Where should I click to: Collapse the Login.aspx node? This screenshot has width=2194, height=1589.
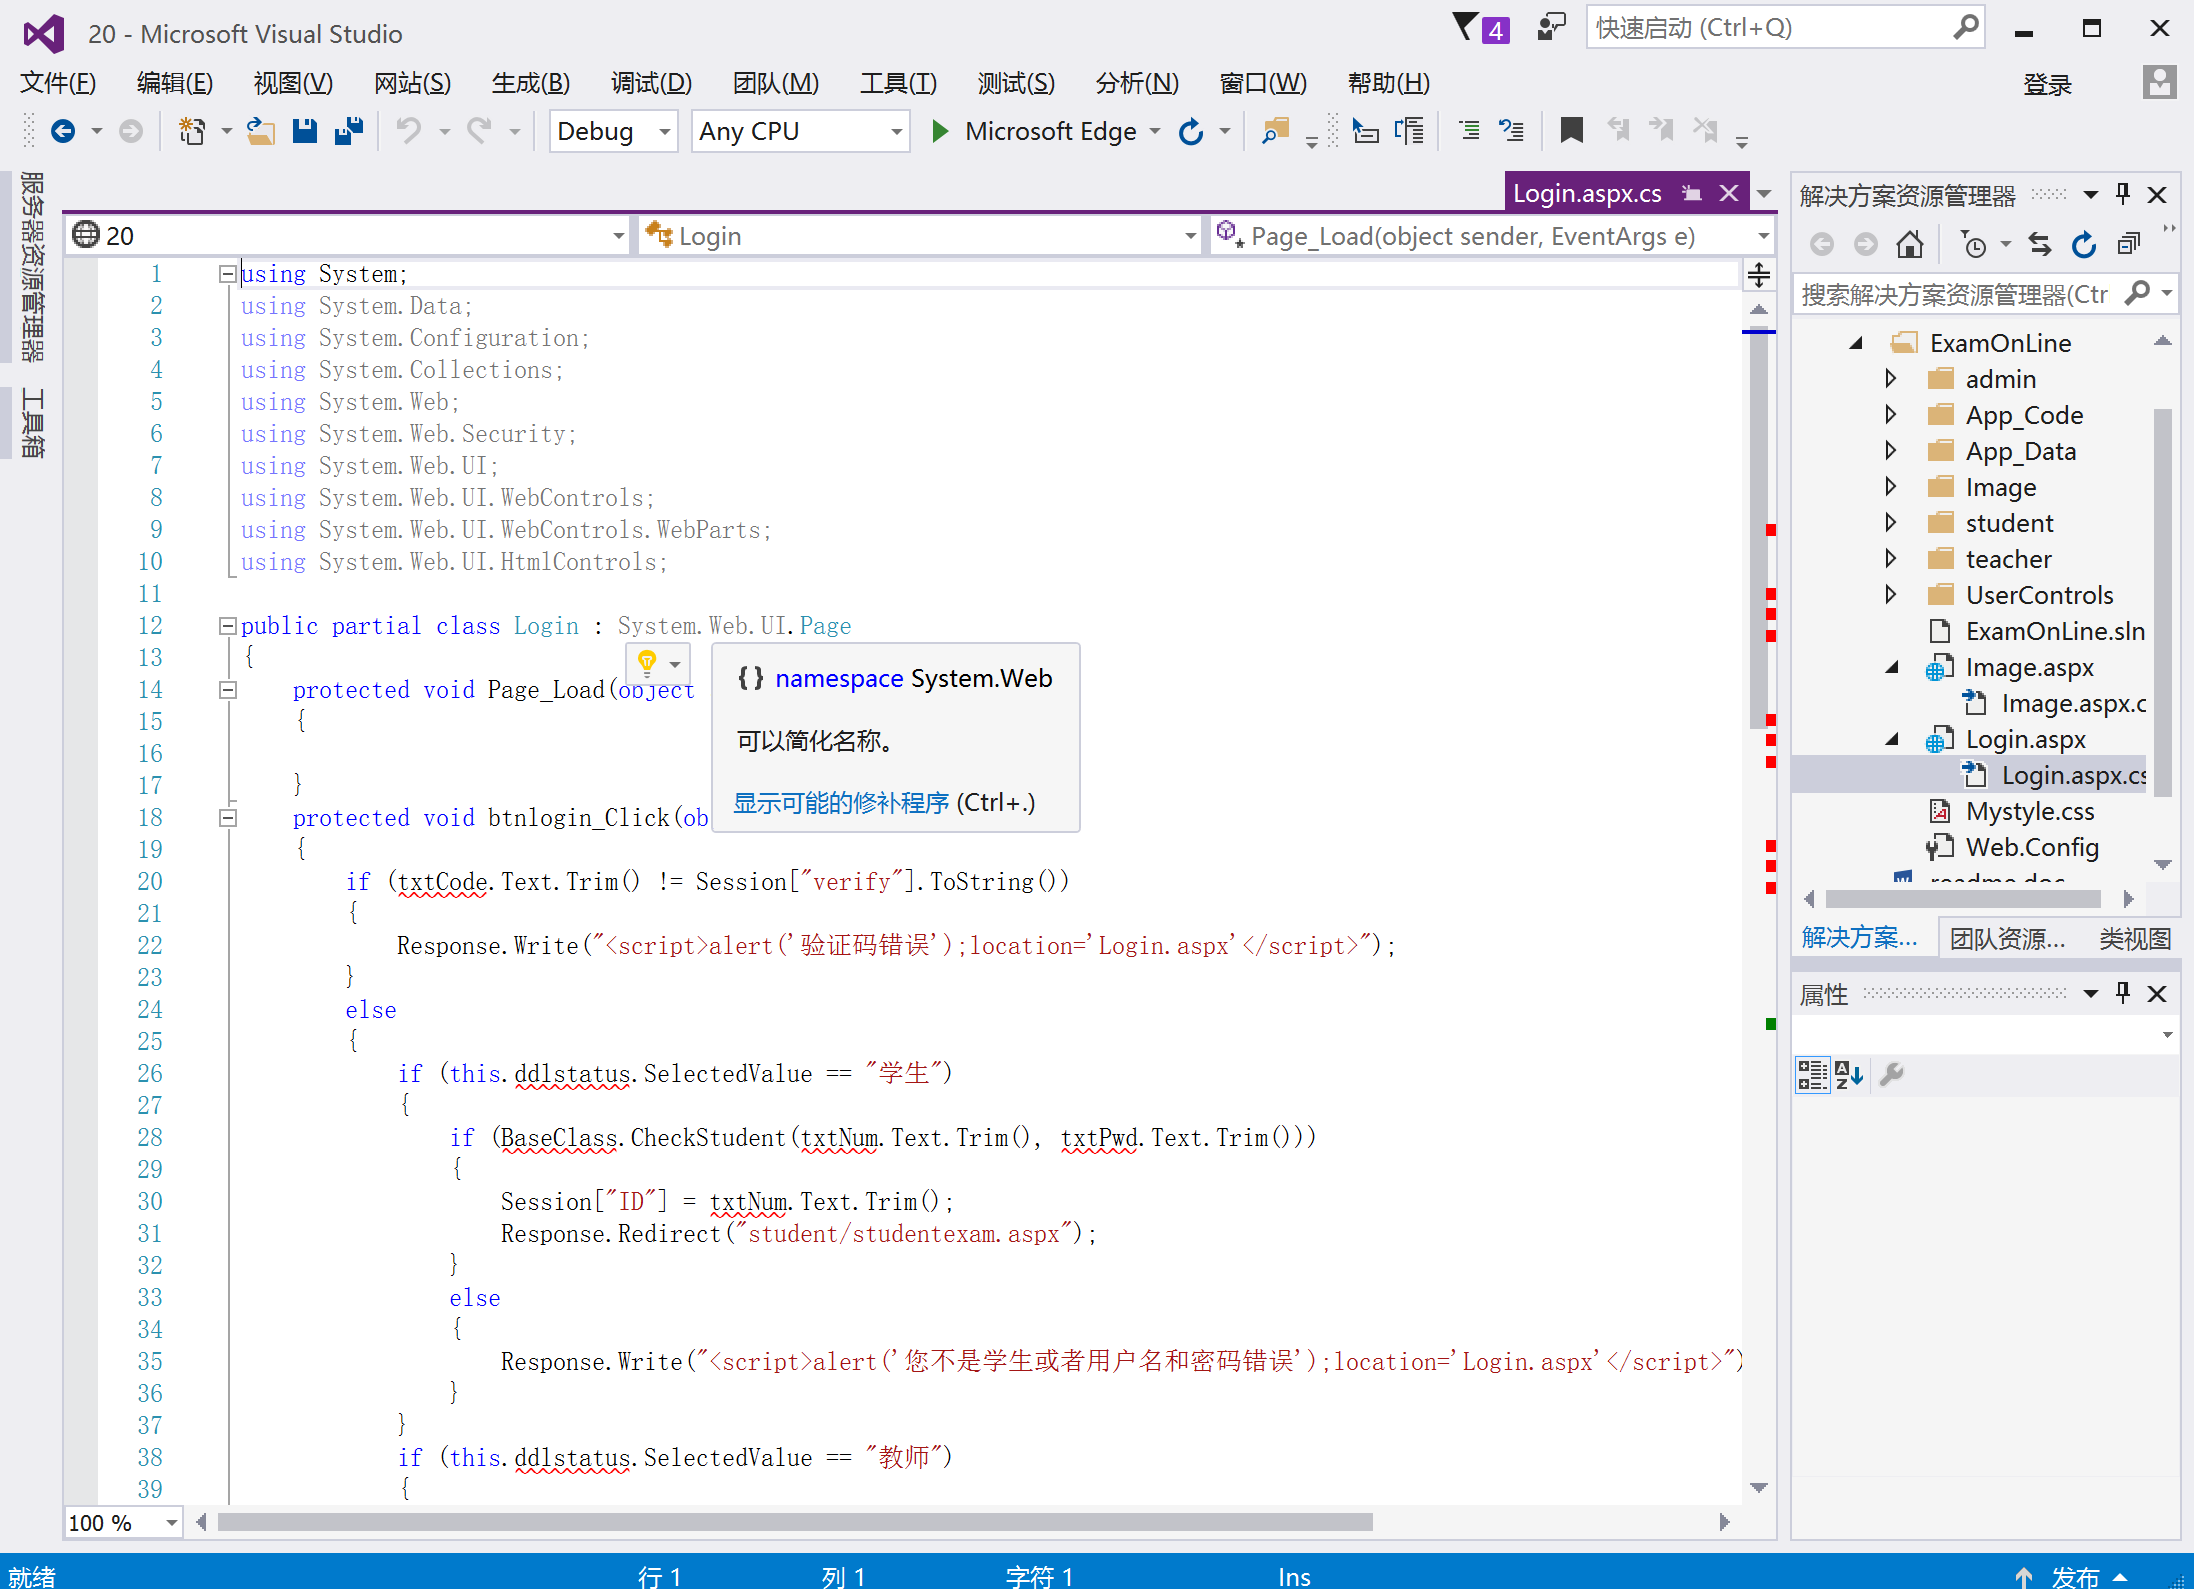pos(1892,739)
